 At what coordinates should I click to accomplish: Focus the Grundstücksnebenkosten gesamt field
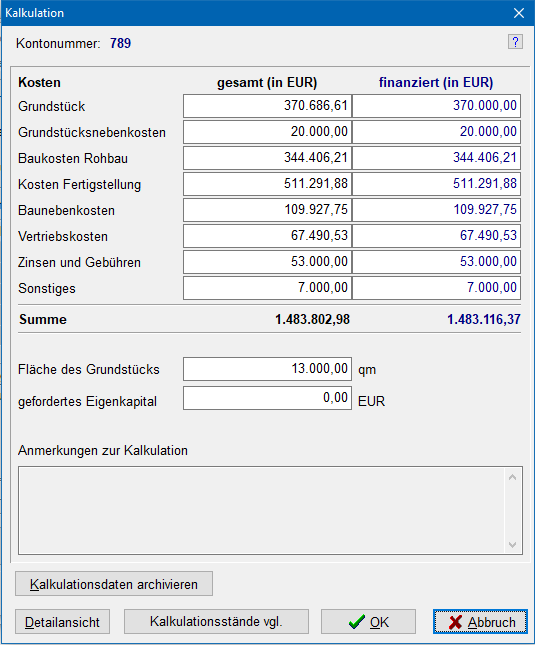[x=267, y=132]
